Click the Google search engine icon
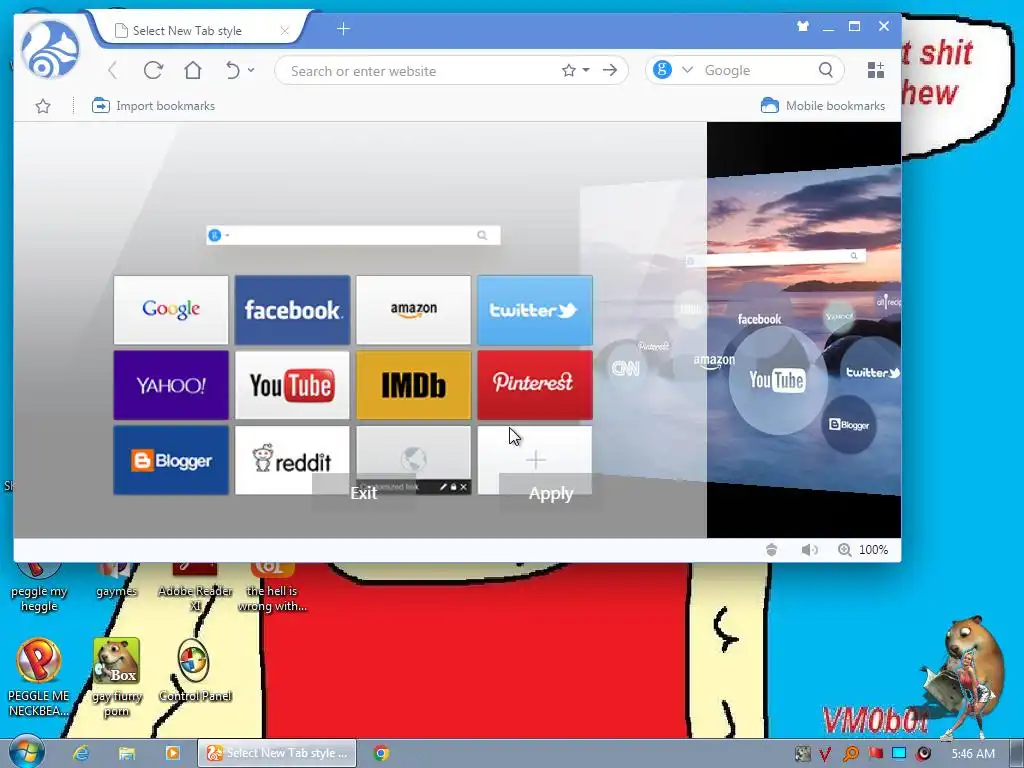This screenshot has height=768, width=1024. (662, 69)
